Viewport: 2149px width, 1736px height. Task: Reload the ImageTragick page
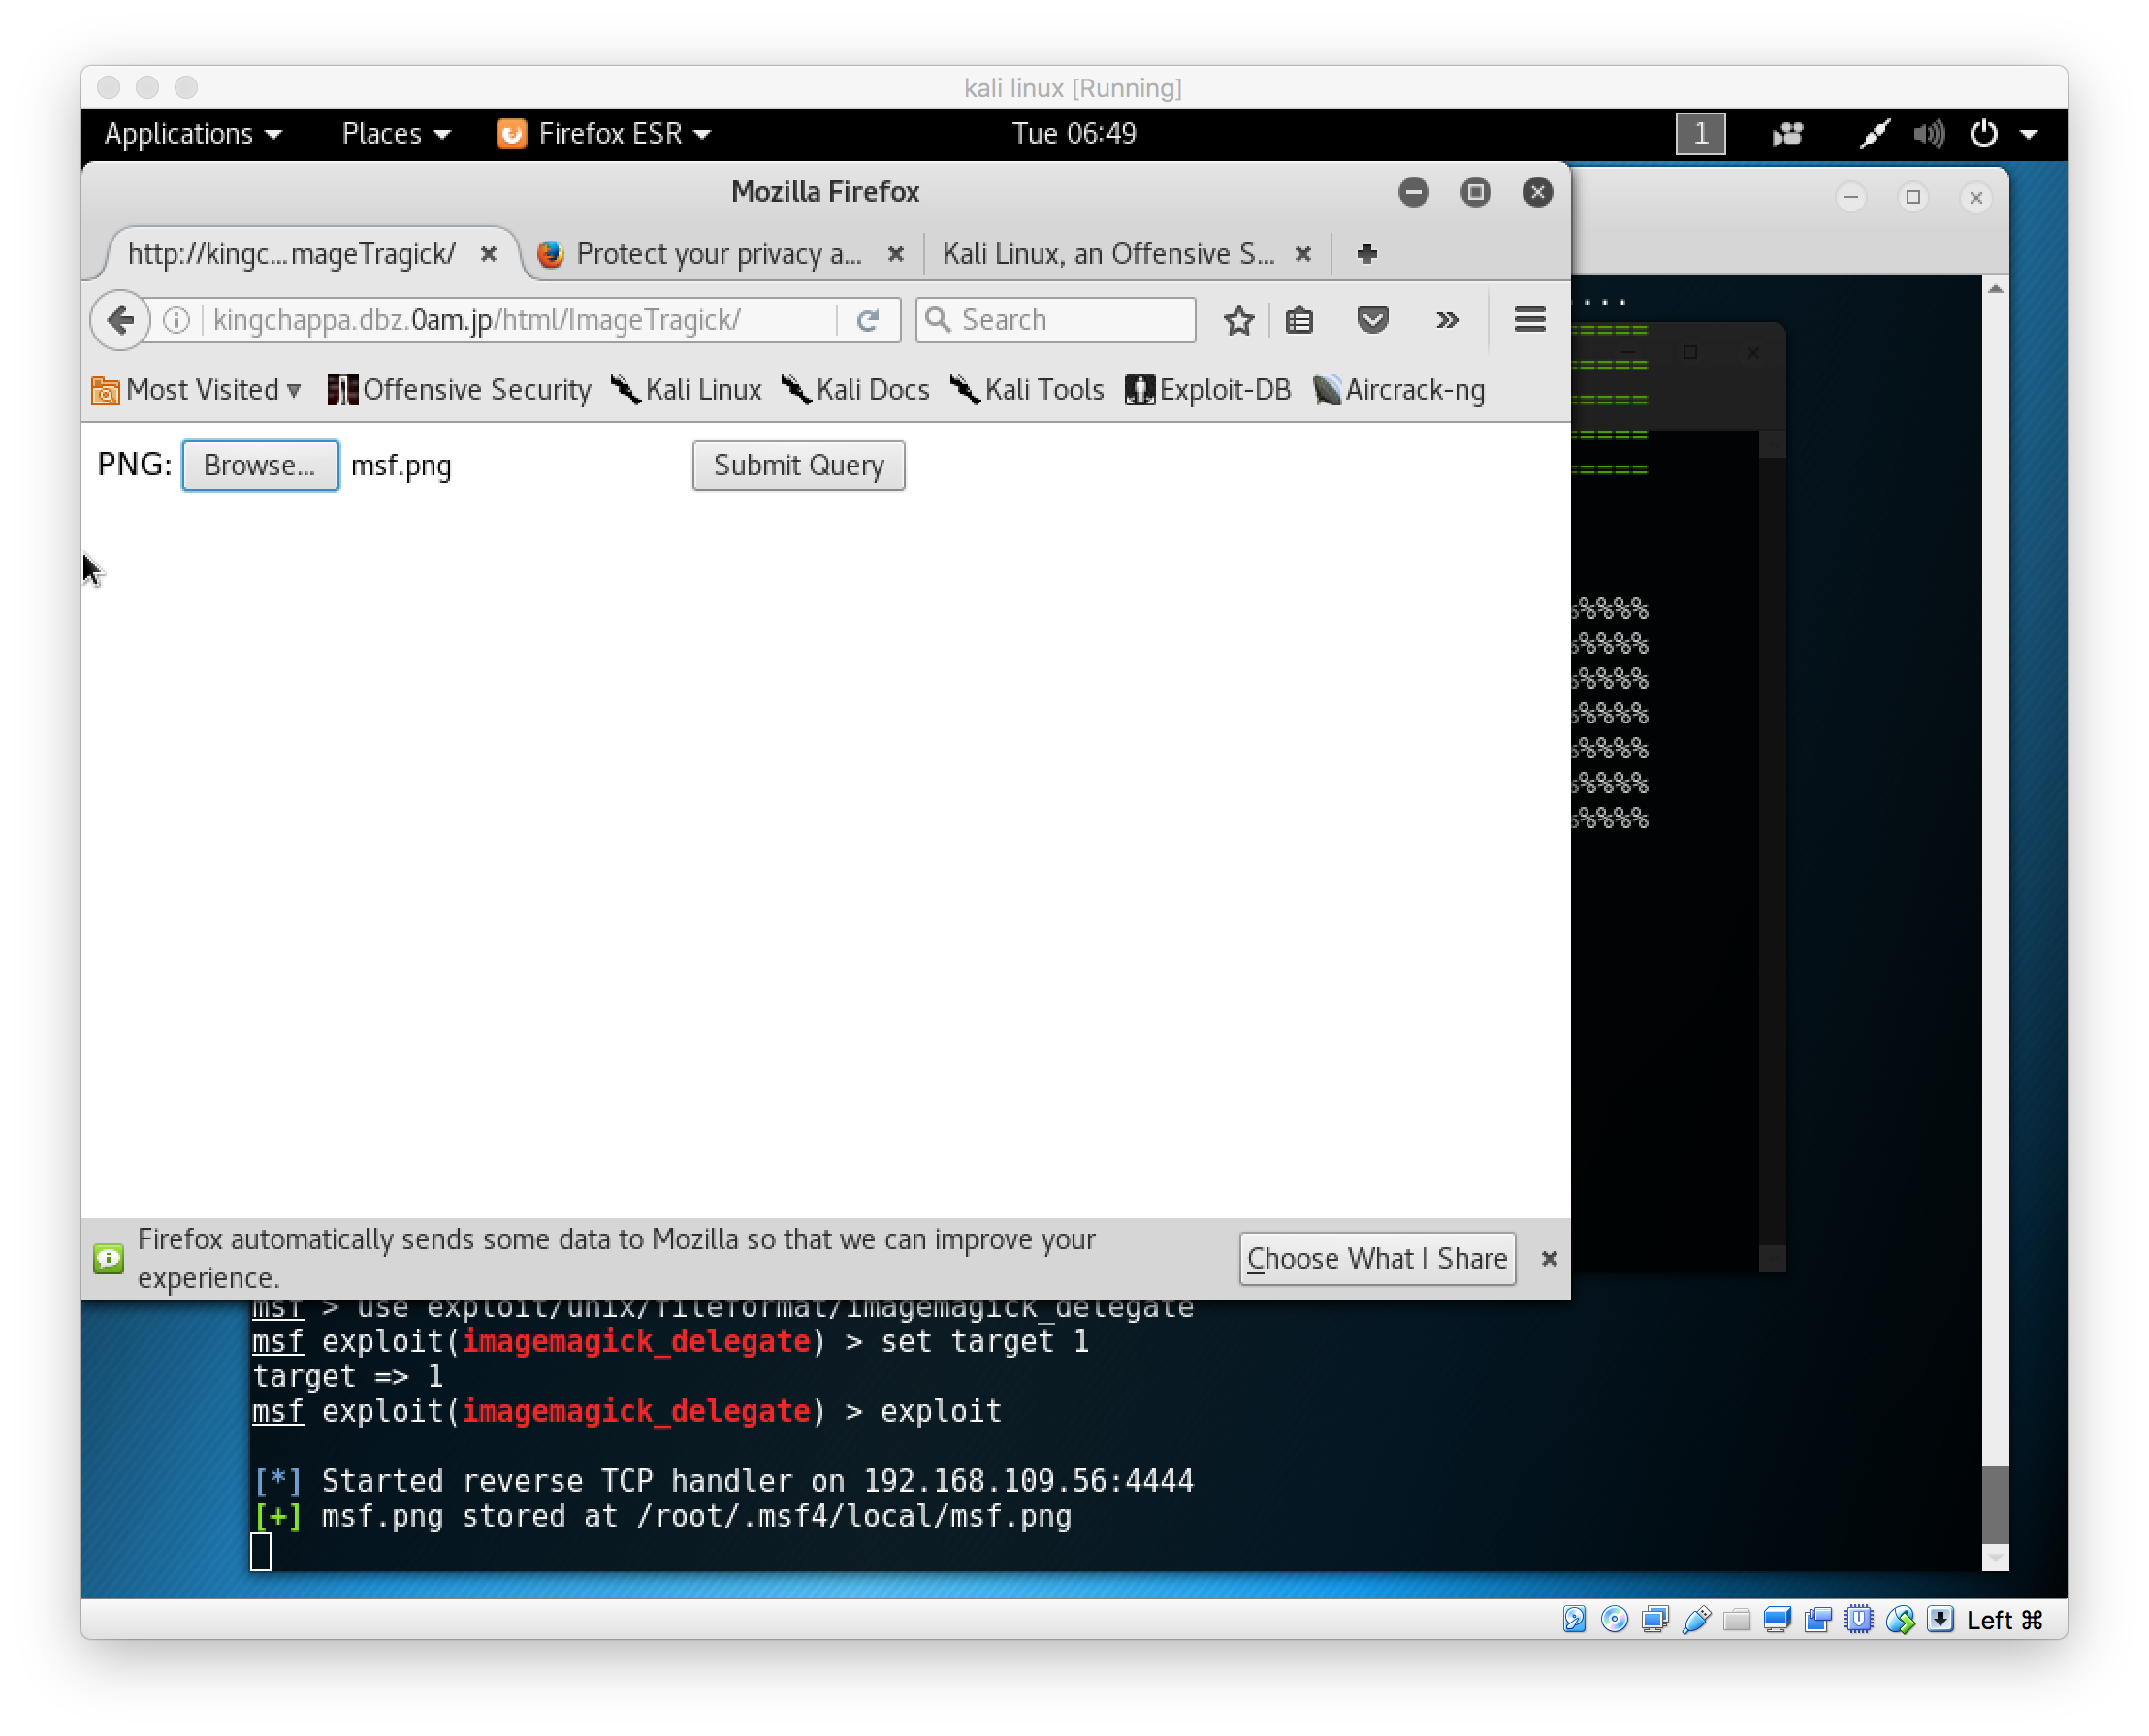coord(867,320)
